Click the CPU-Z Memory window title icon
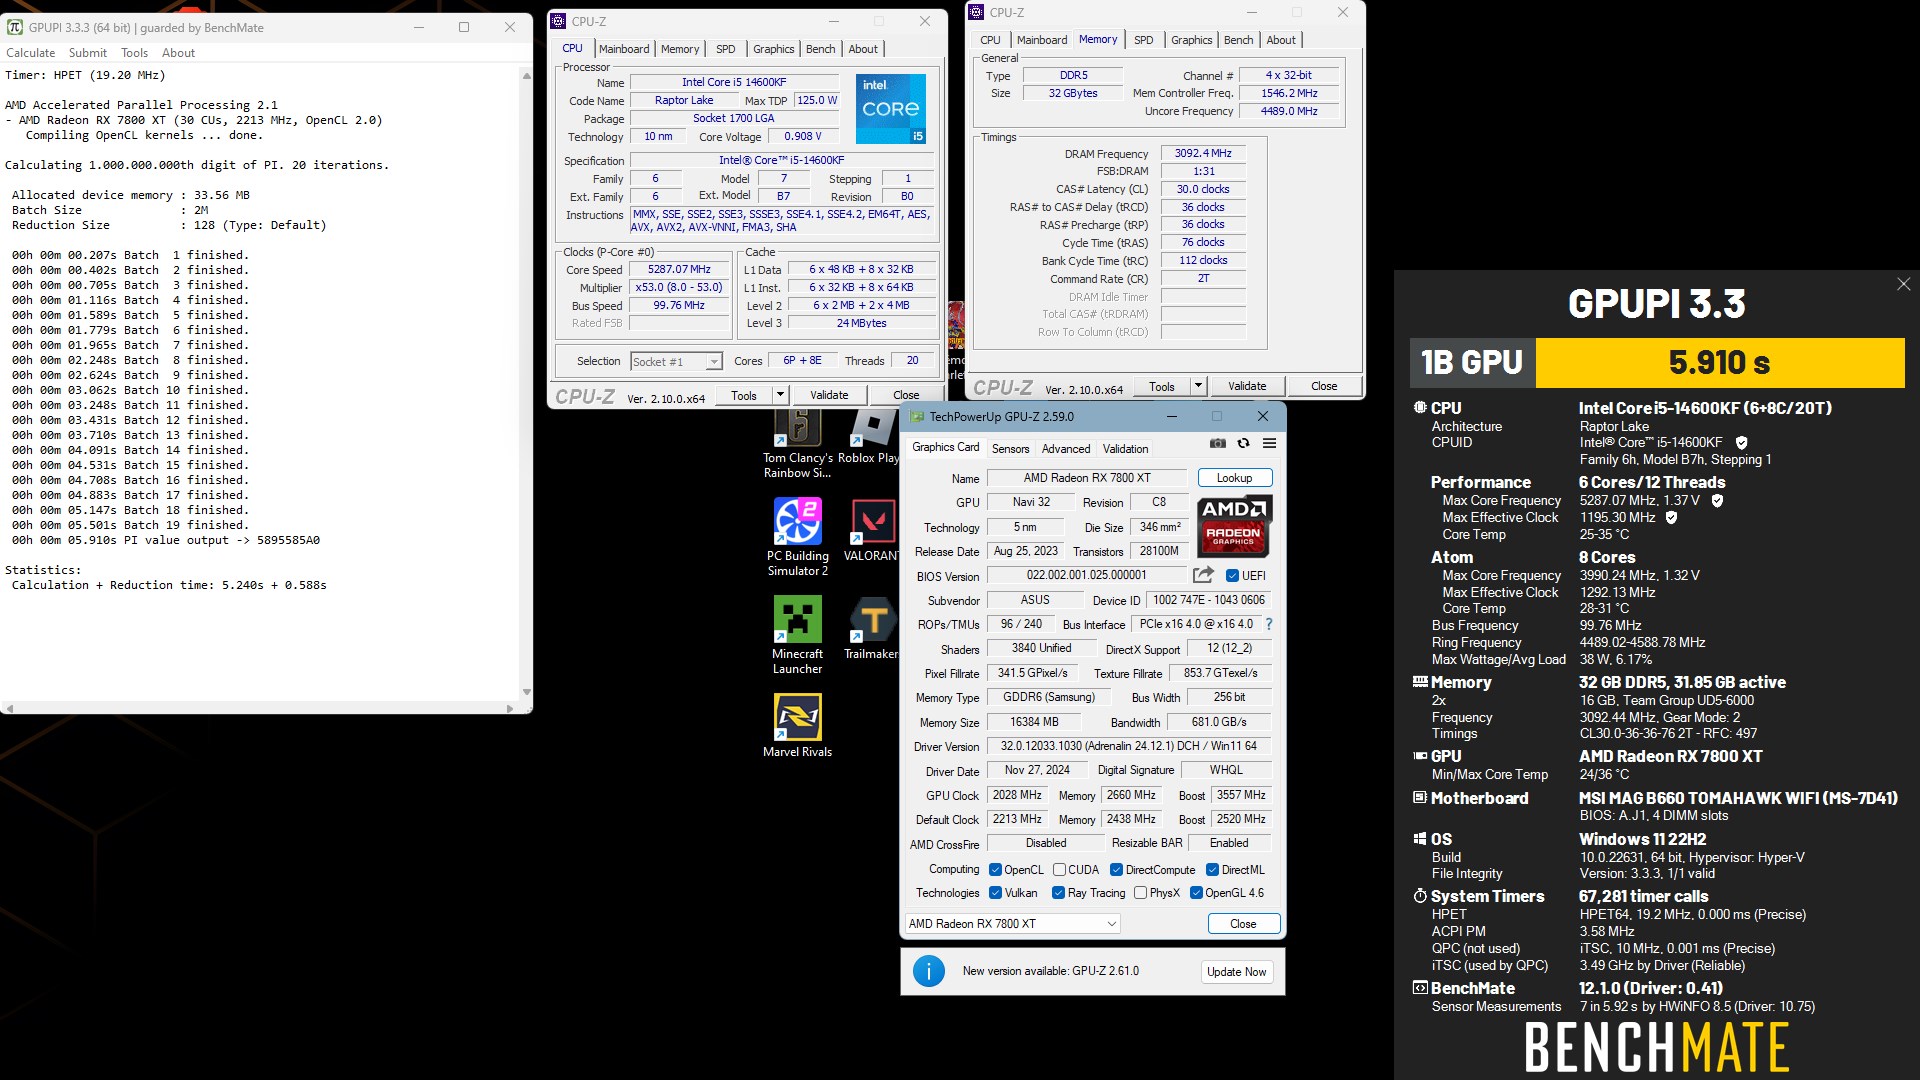 (x=977, y=12)
